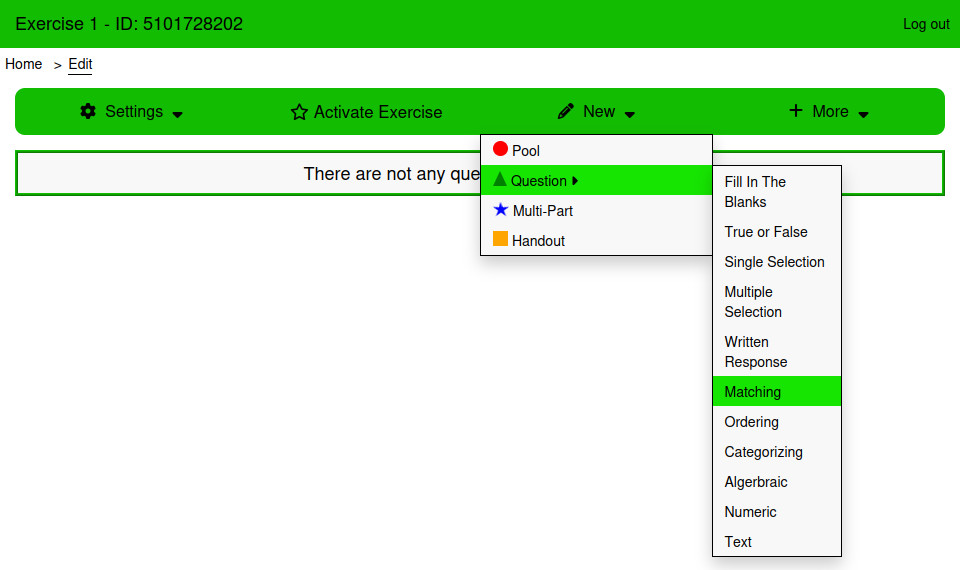
Task: Click the Activate Exercise star icon
Action: click(299, 112)
